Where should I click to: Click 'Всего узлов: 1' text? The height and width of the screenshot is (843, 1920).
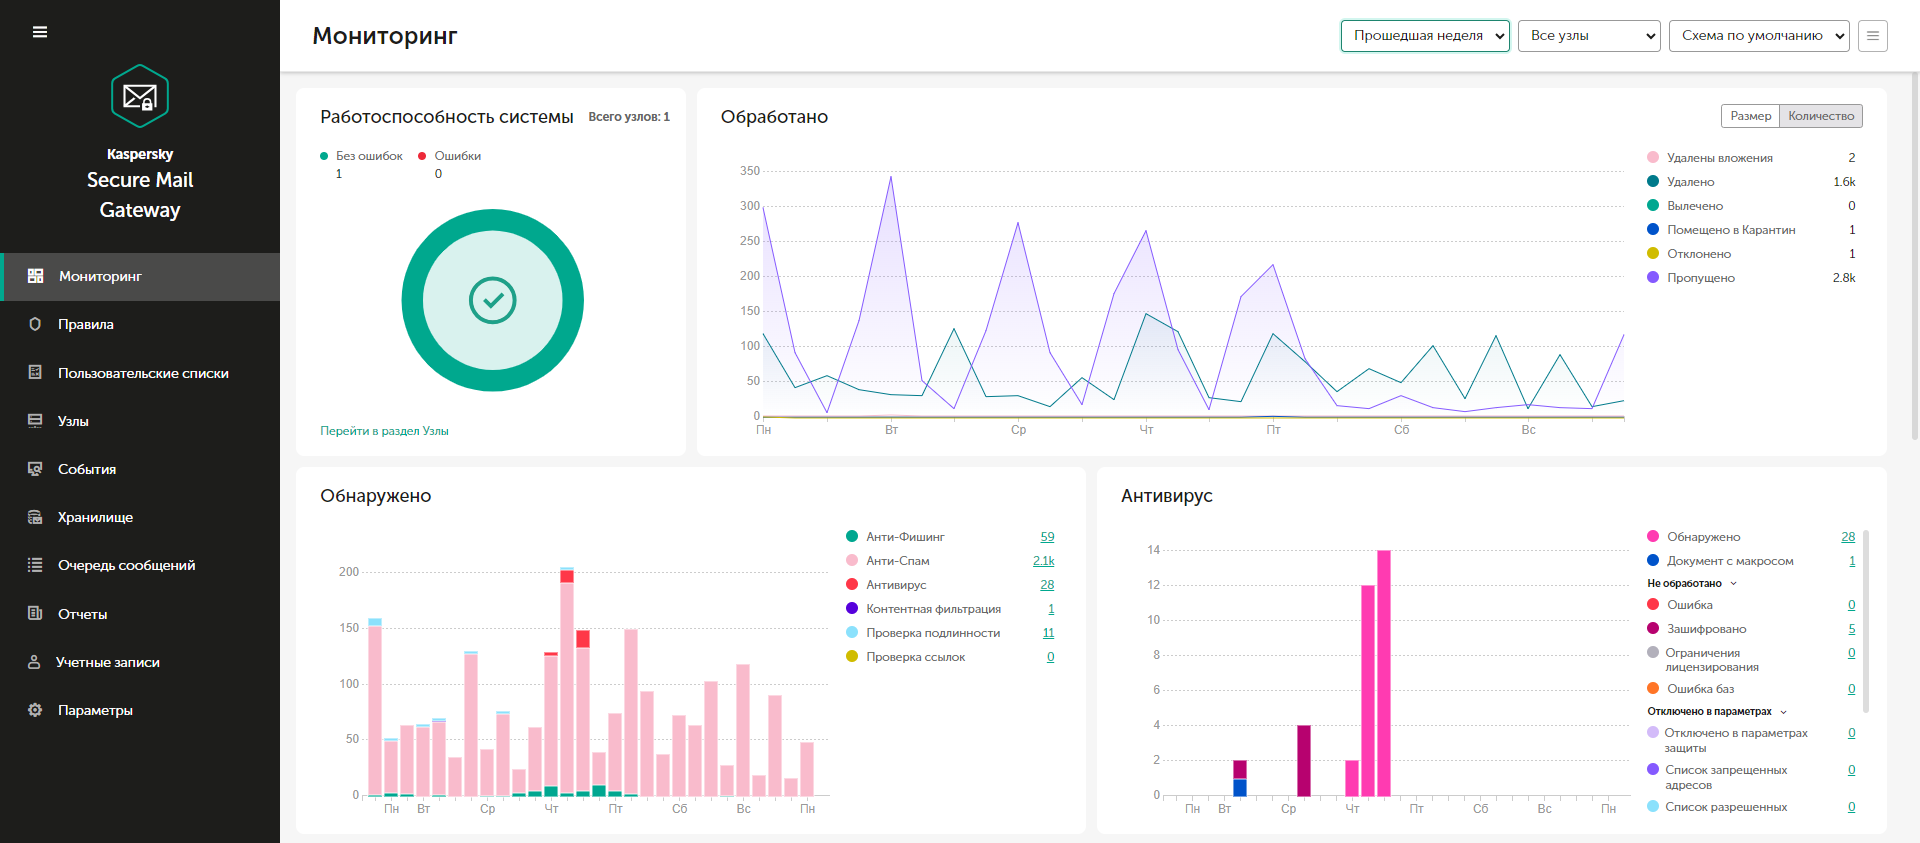coord(629,117)
